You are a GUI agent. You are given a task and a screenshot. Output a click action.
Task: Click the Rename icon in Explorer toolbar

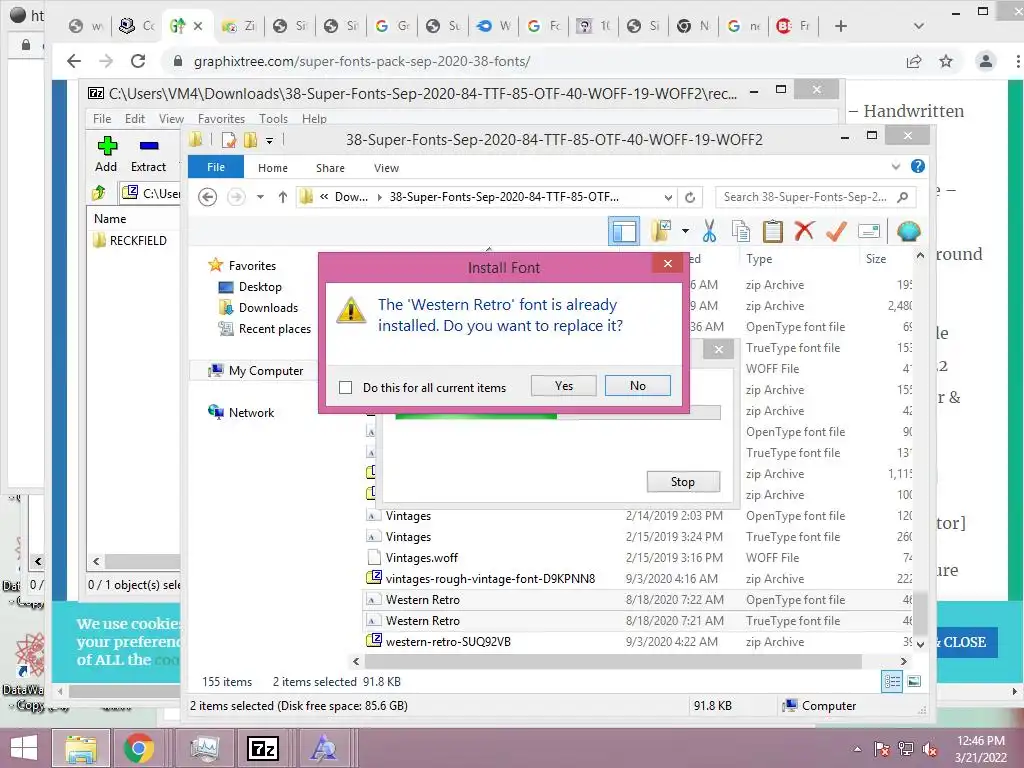869,231
